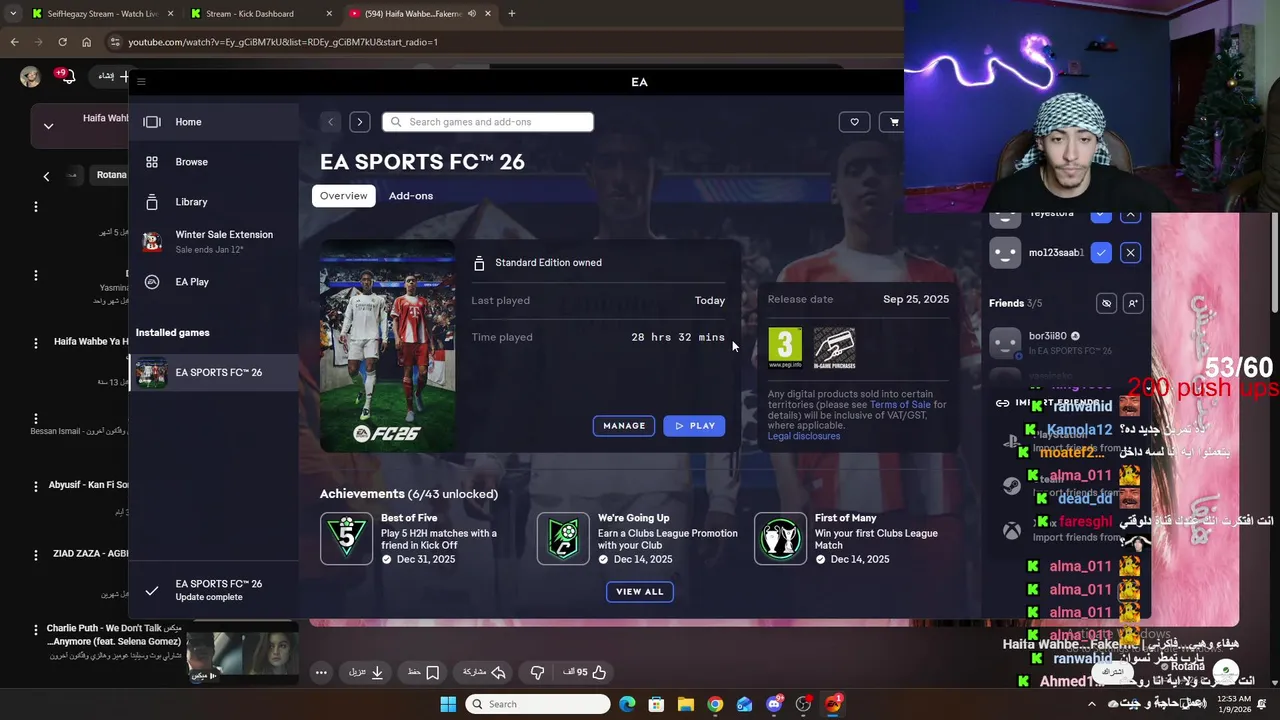Decline friend request from mo123saab1
This screenshot has height=720, width=1280.
(x=1130, y=253)
